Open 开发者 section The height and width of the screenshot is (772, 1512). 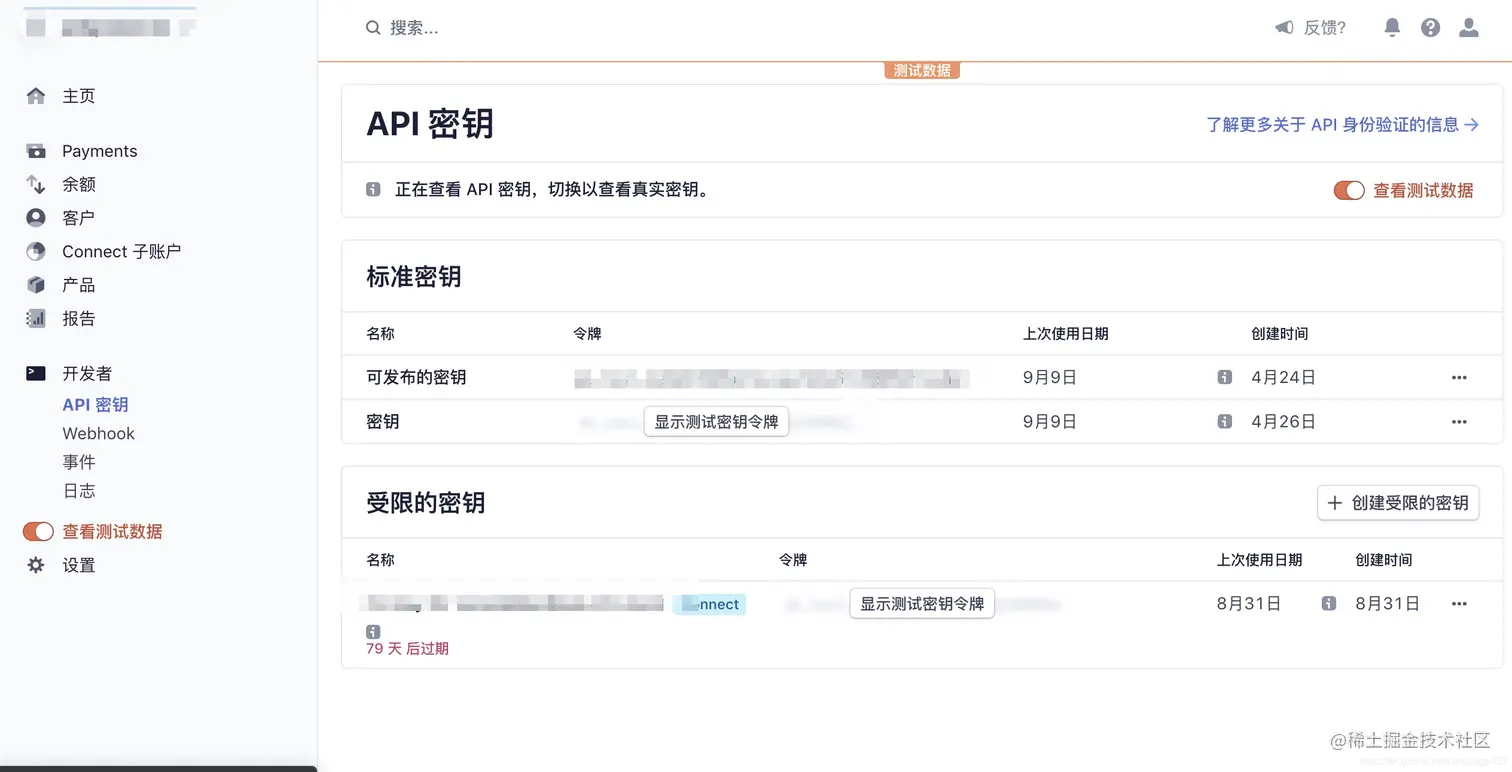pyautogui.click(x=87, y=373)
